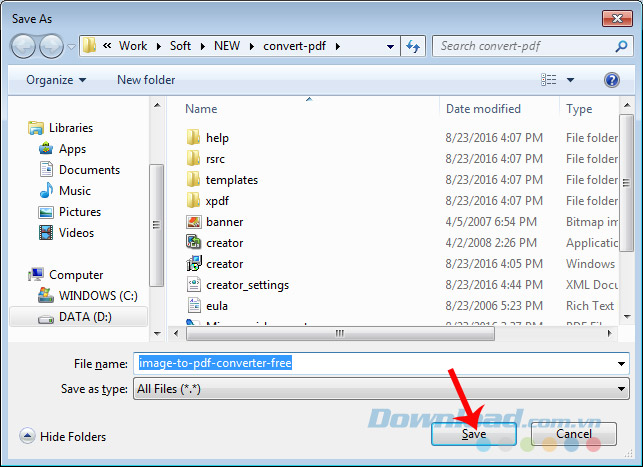Select the WINDOWS (C:) drive icon
The width and height of the screenshot is (643, 467).
[x=45, y=296]
